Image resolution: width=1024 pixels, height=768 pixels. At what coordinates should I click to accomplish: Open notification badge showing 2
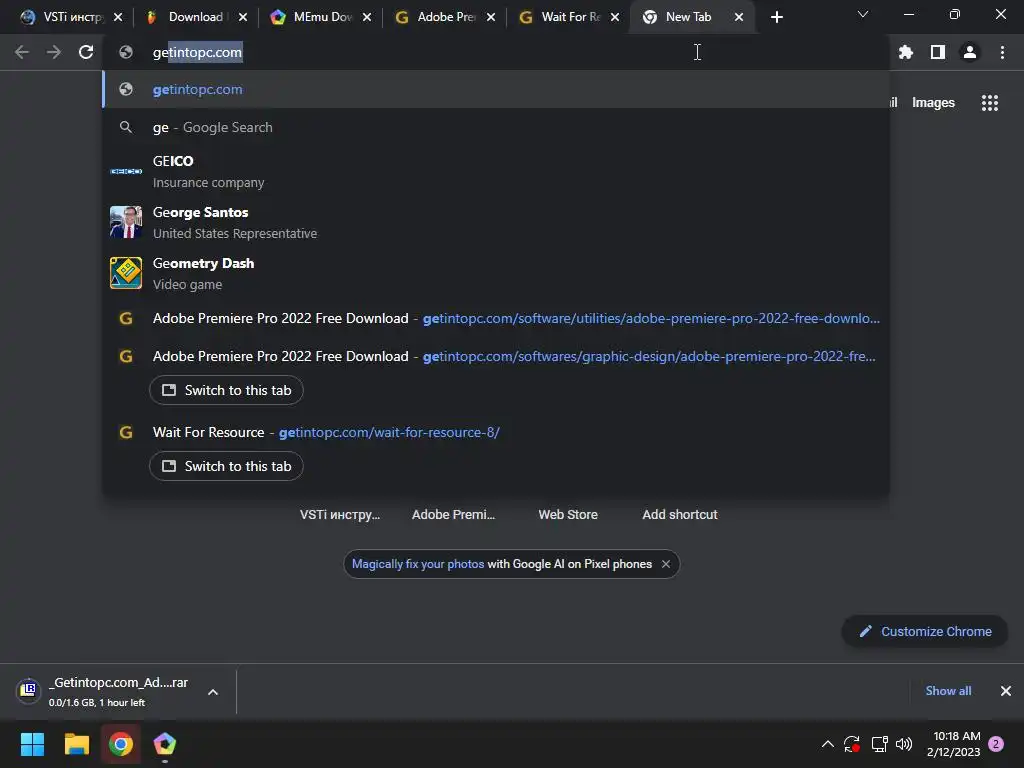click(x=996, y=744)
